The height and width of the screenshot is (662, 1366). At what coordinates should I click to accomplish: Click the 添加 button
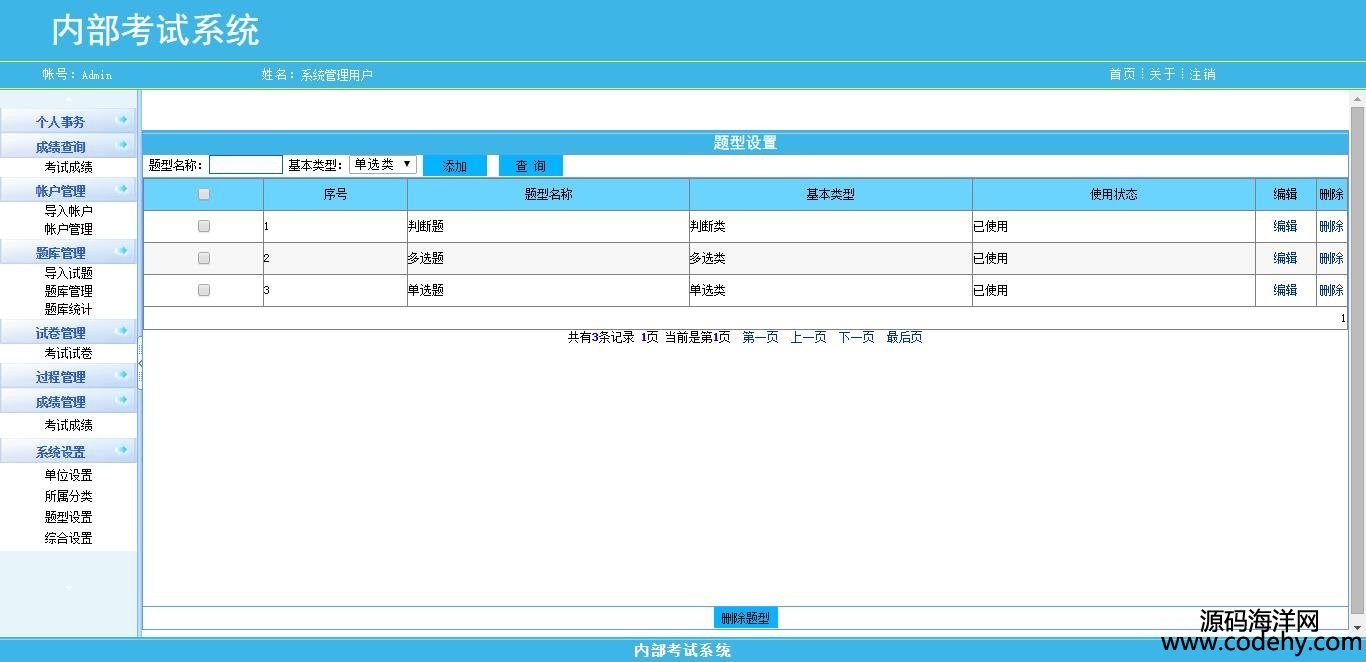click(455, 166)
